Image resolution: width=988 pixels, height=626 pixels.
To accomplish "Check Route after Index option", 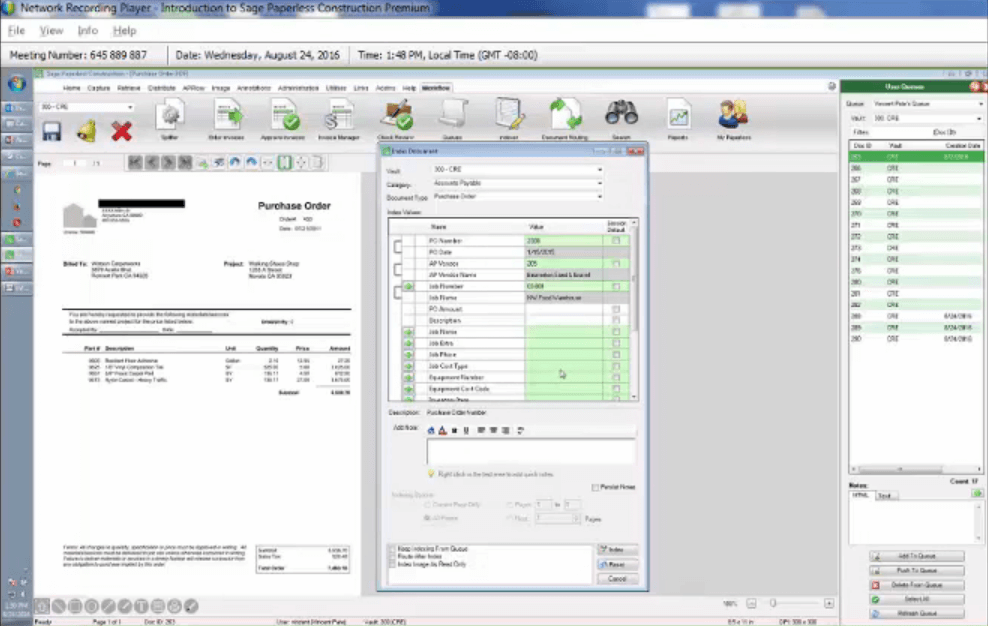I will [392, 557].
